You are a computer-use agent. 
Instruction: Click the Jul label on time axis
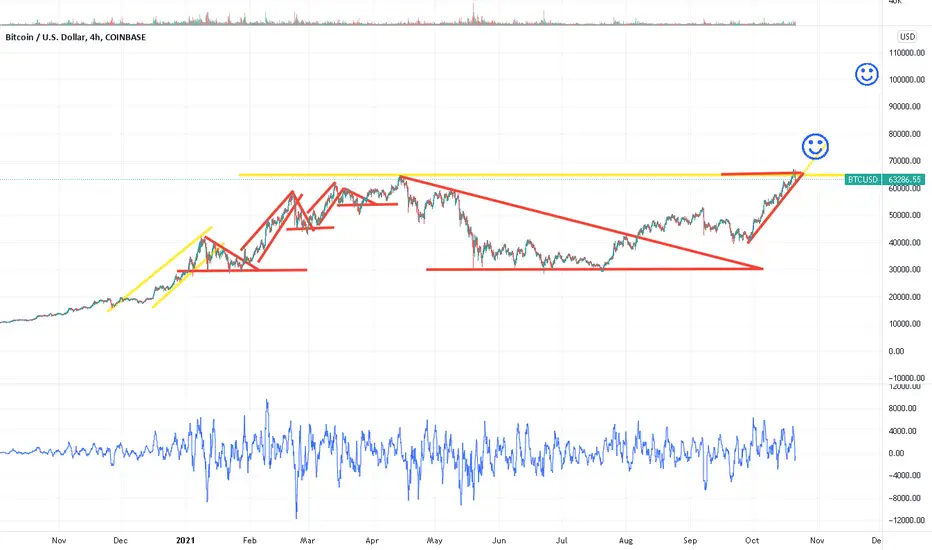point(561,540)
